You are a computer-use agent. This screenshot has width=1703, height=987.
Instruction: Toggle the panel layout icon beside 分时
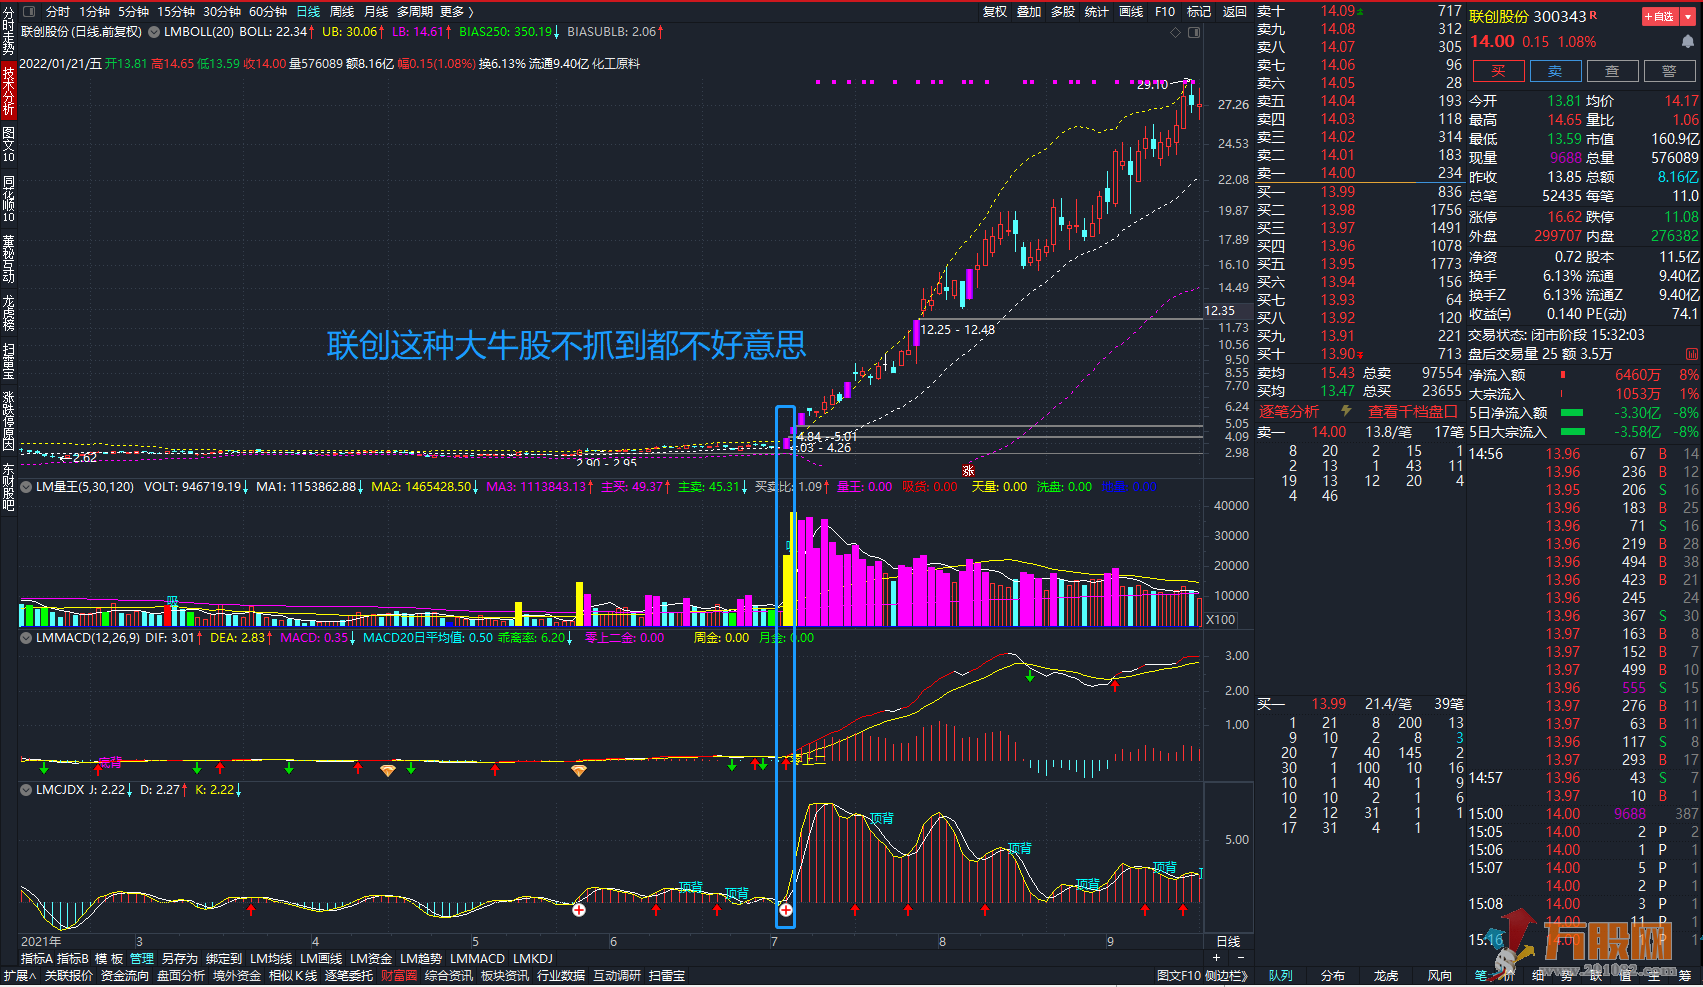28,12
